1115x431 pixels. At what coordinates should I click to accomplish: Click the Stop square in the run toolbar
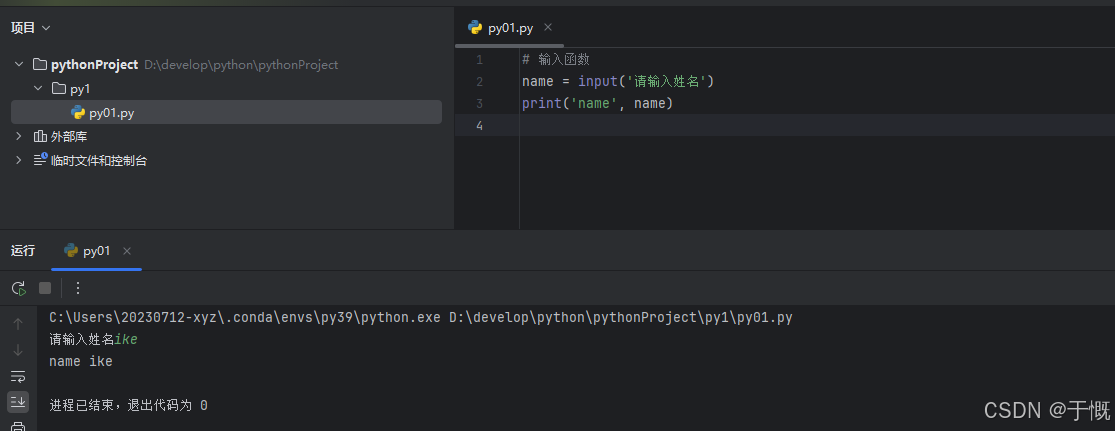45,288
